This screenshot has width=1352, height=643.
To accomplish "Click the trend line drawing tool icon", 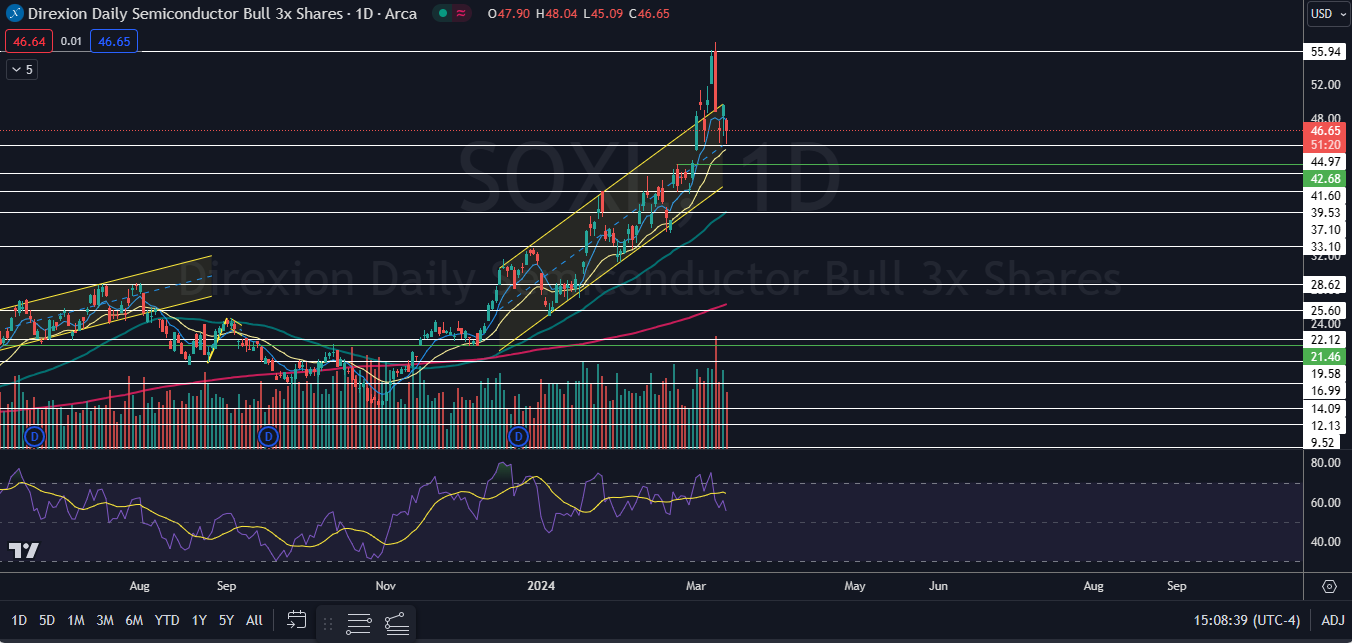I will (x=394, y=623).
